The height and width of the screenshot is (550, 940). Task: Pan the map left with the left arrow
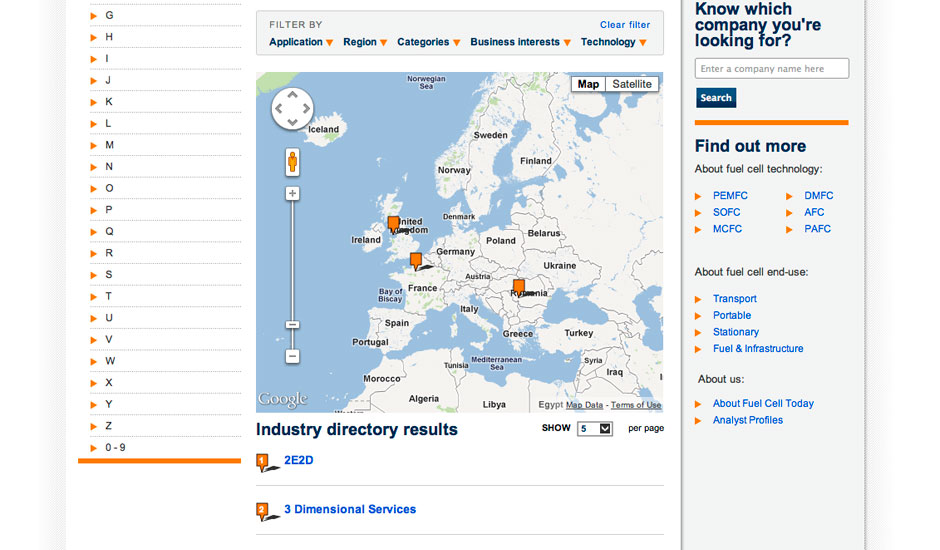[x=279, y=109]
